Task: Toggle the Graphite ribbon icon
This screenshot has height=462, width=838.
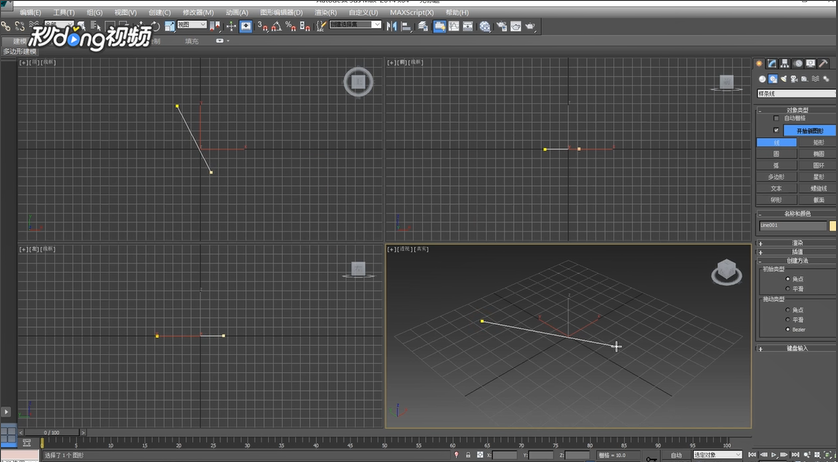Action: (439, 26)
